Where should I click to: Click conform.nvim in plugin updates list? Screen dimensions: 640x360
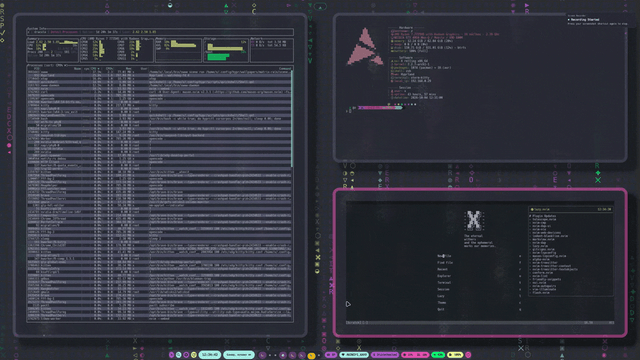(x=542, y=273)
